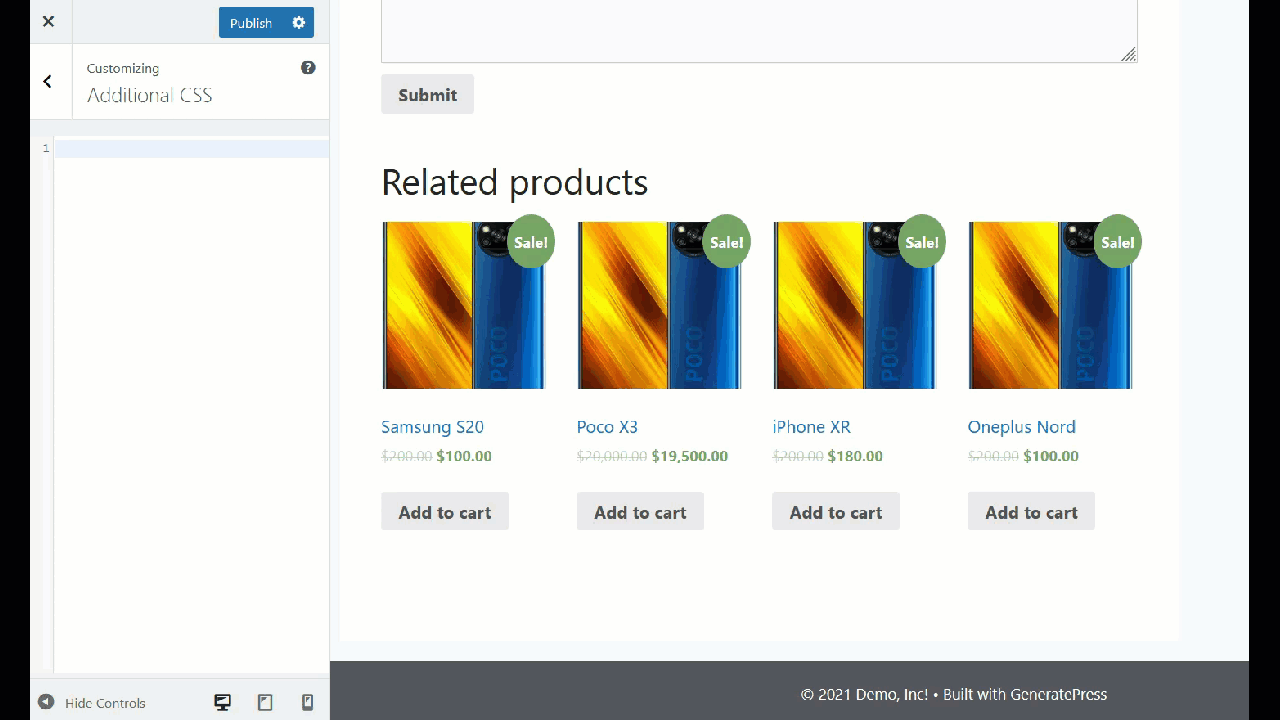Go back with the left chevron arrow
This screenshot has height=720, width=1280.
pos(48,82)
